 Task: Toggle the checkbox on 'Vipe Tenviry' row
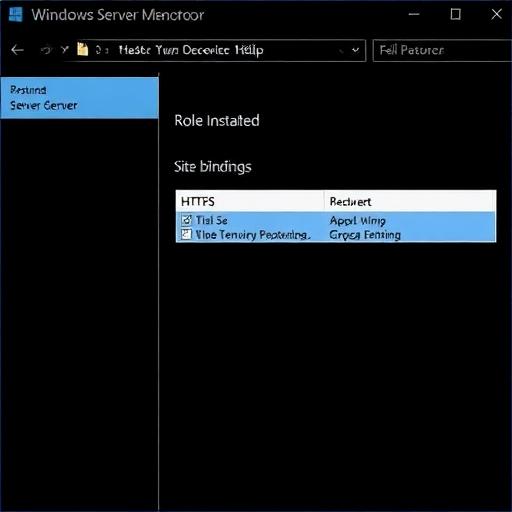[186, 234]
